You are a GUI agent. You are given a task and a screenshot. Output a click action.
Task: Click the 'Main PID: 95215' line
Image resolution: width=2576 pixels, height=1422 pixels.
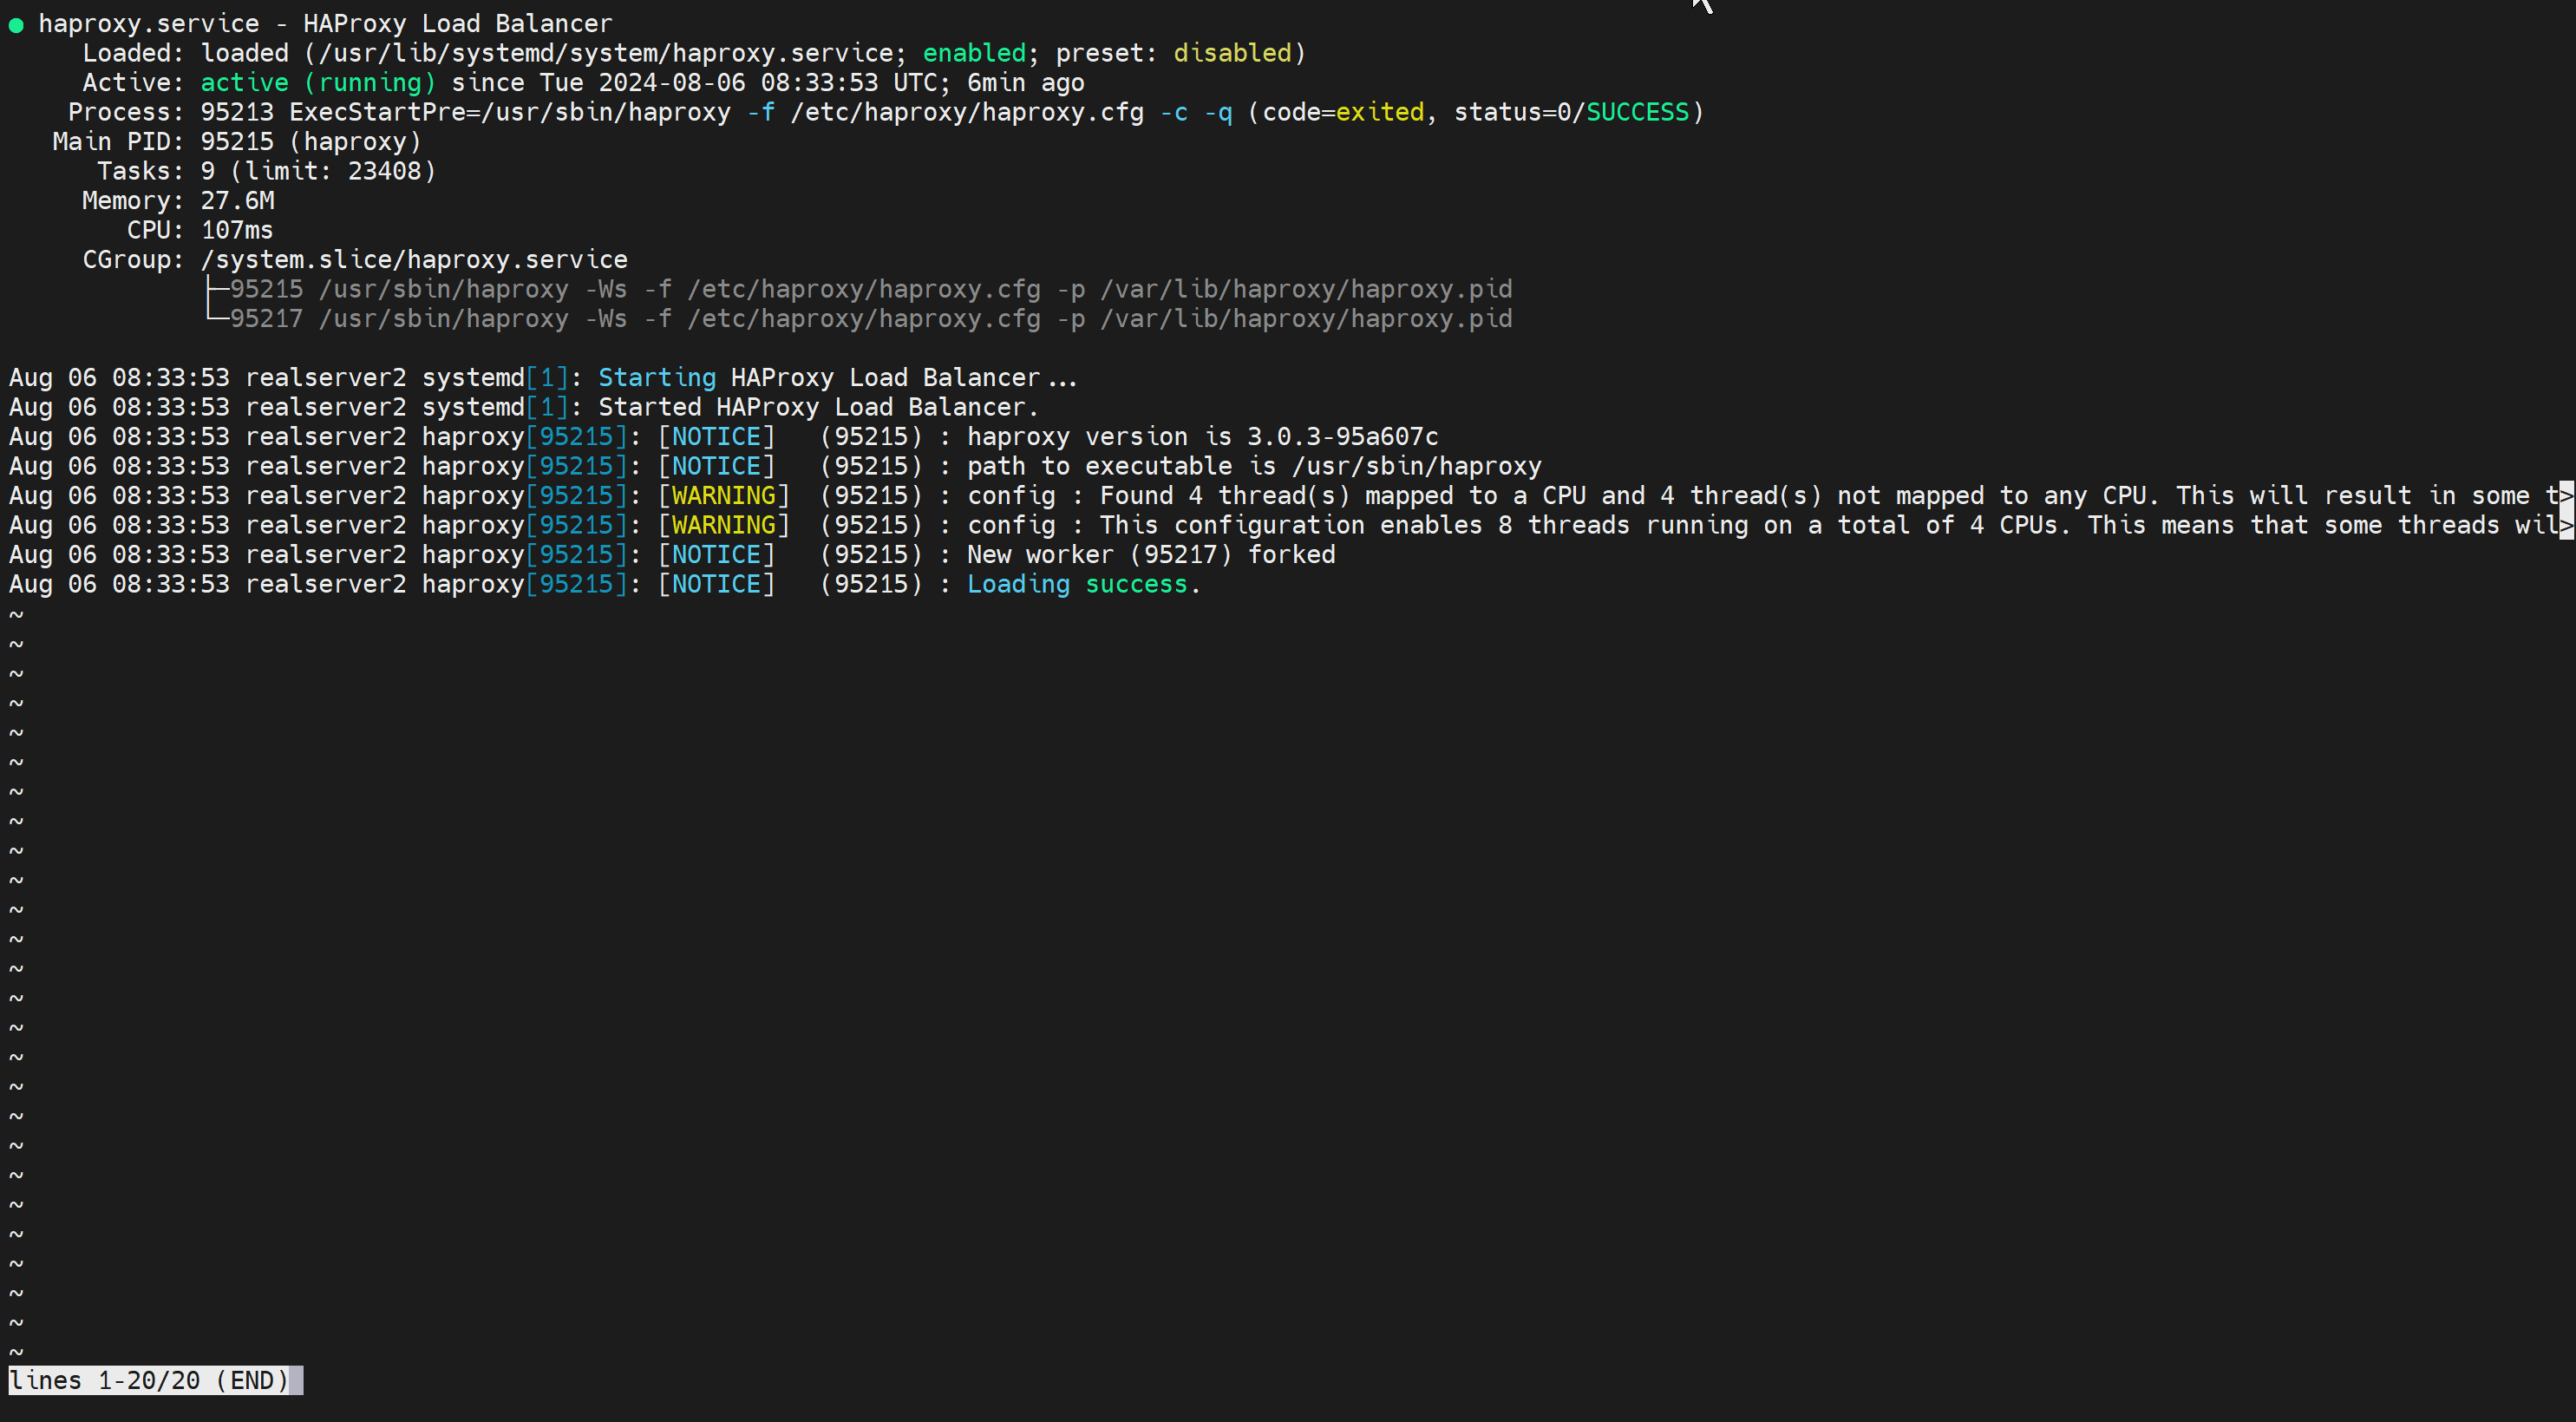click(x=236, y=142)
